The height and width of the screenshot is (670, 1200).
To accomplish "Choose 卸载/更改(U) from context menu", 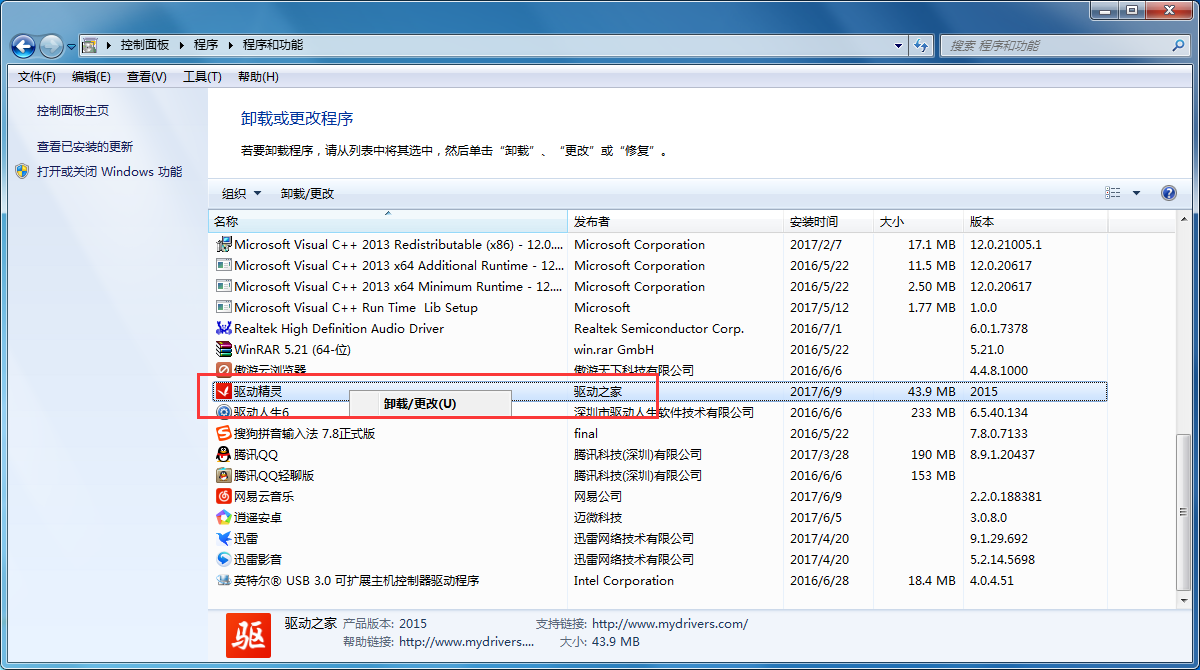I will pos(420,404).
